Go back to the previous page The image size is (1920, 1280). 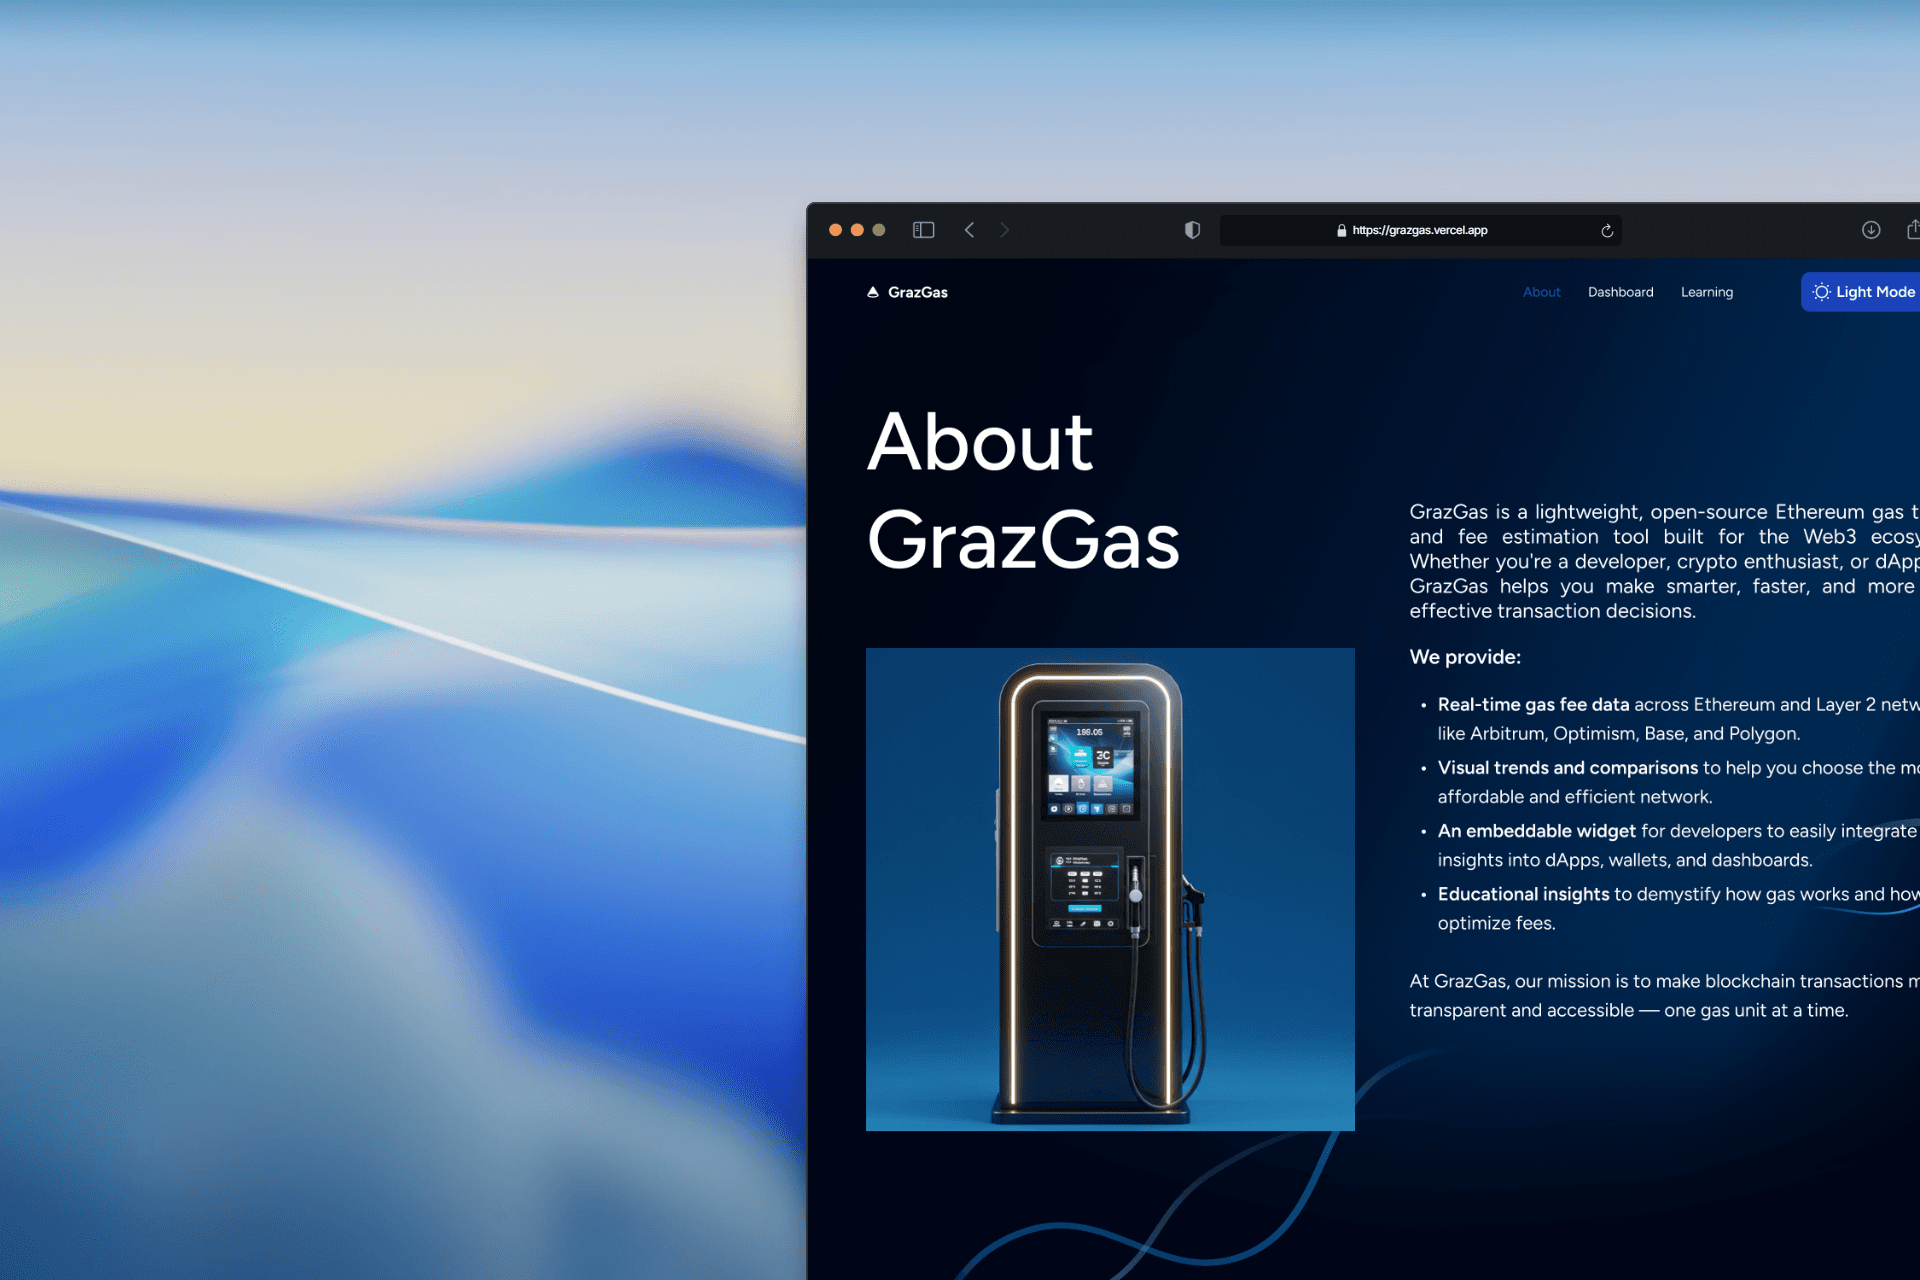pyautogui.click(x=969, y=230)
